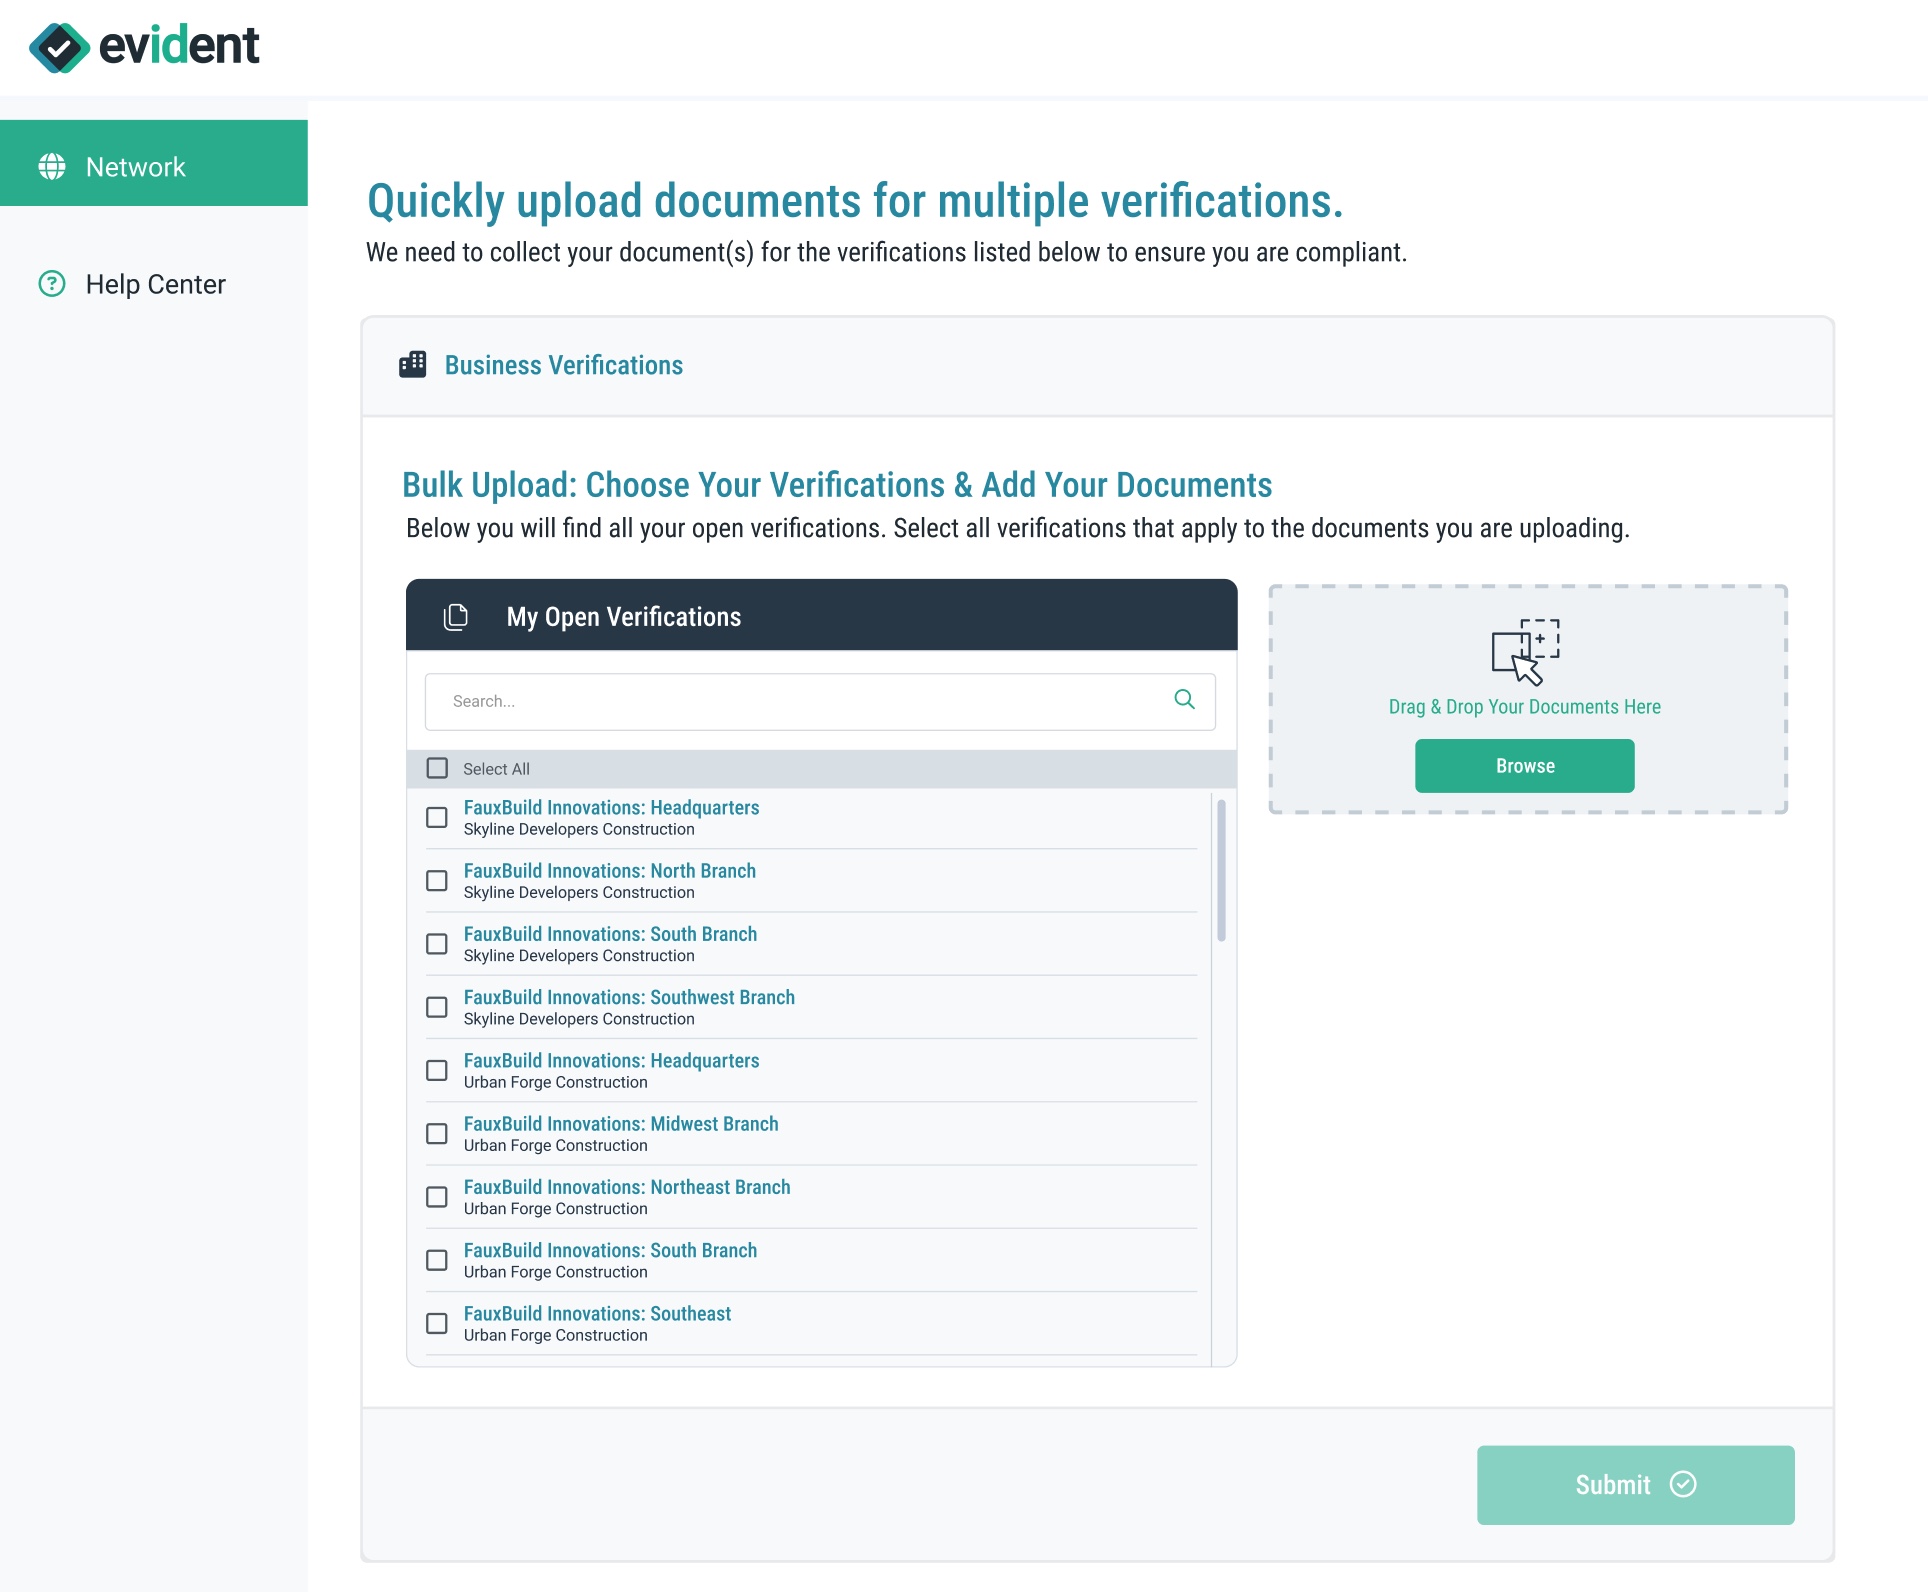1928x1592 pixels.
Task: Click the Browse button to upload documents
Action: (x=1524, y=765)
